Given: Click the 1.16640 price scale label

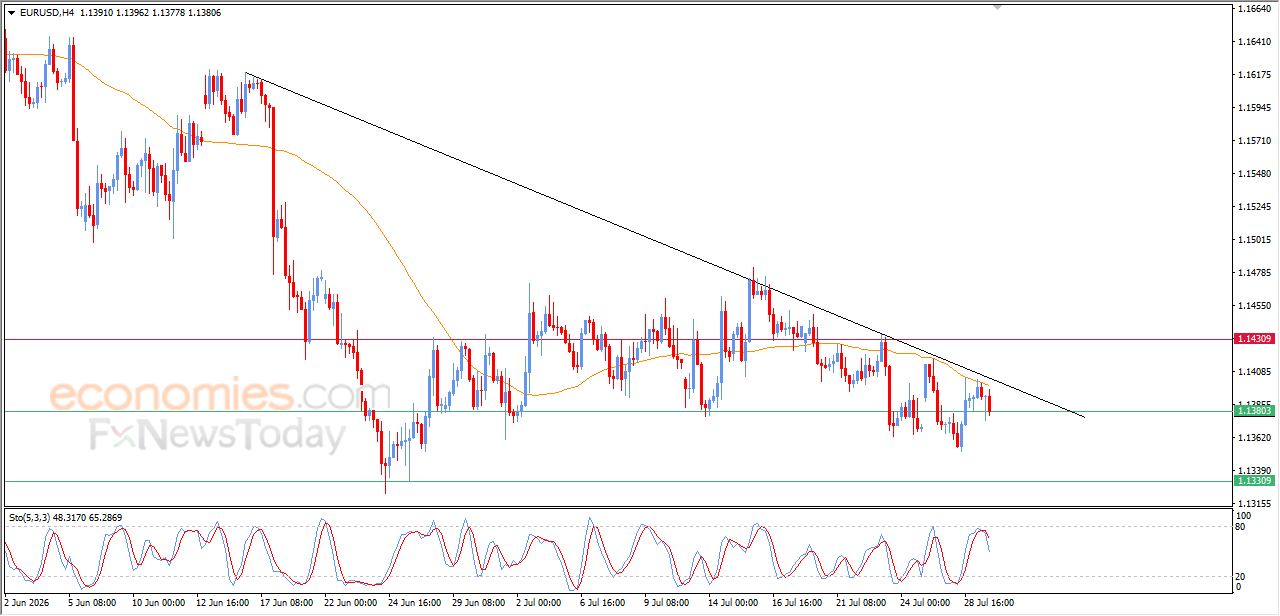Looking at the screenshot, I should pos(1253,9).
